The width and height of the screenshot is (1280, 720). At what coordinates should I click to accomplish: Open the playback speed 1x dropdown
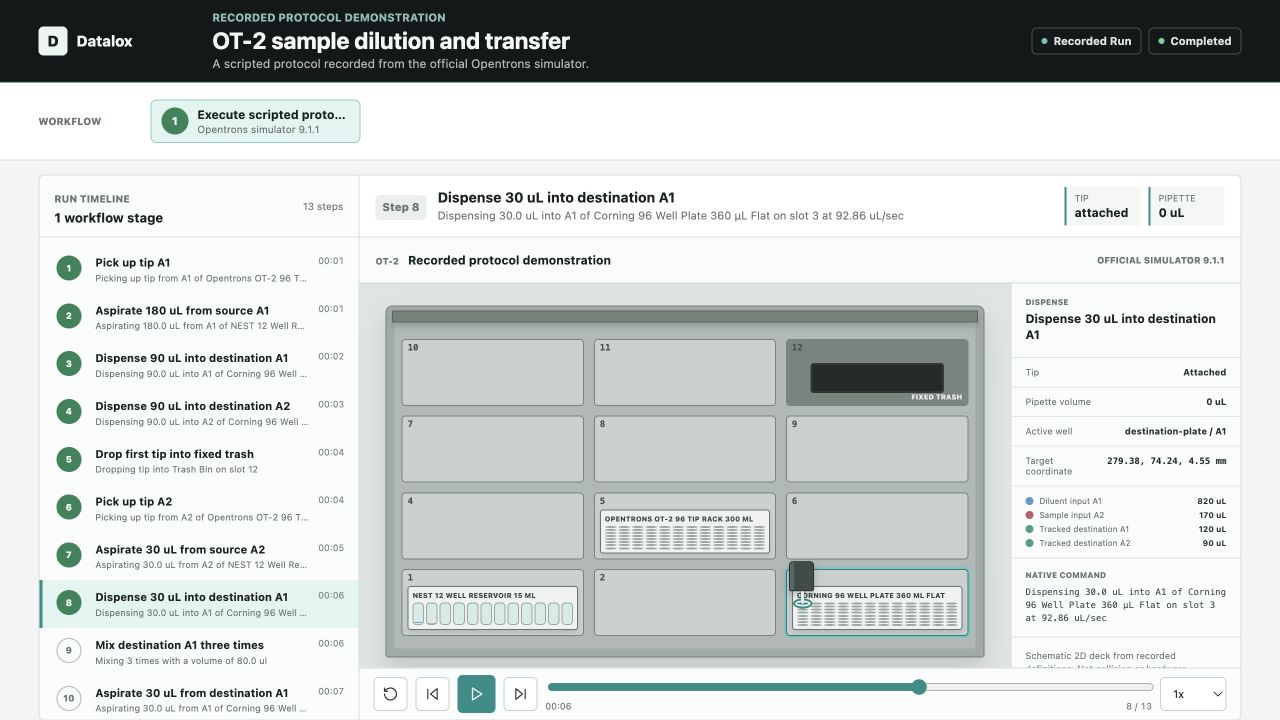pyautogui.click(x=1193, y=694)
